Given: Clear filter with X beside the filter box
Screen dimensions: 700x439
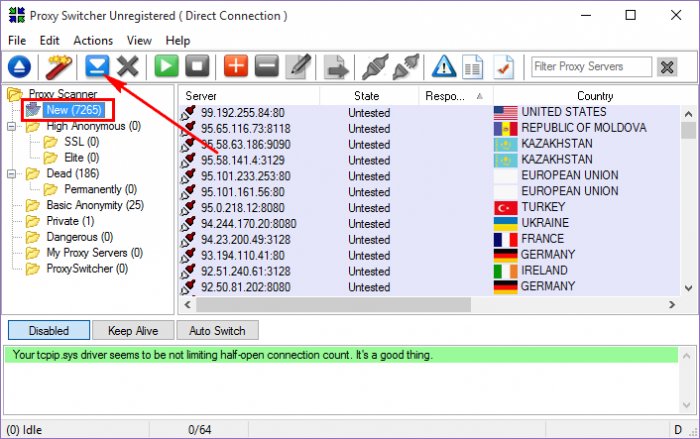Looking at the screenshot, I should pyautogui.click(x=667, y=67).
